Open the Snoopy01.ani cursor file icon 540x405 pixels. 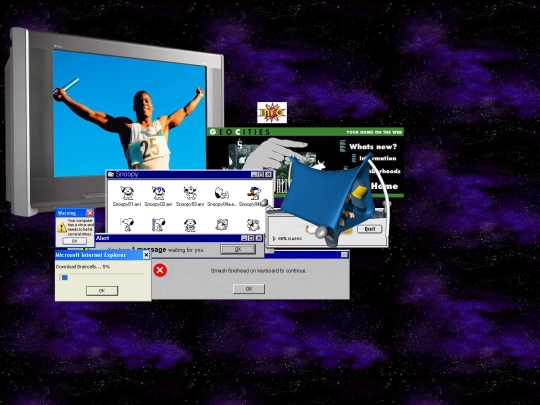(x=127, y=193)
